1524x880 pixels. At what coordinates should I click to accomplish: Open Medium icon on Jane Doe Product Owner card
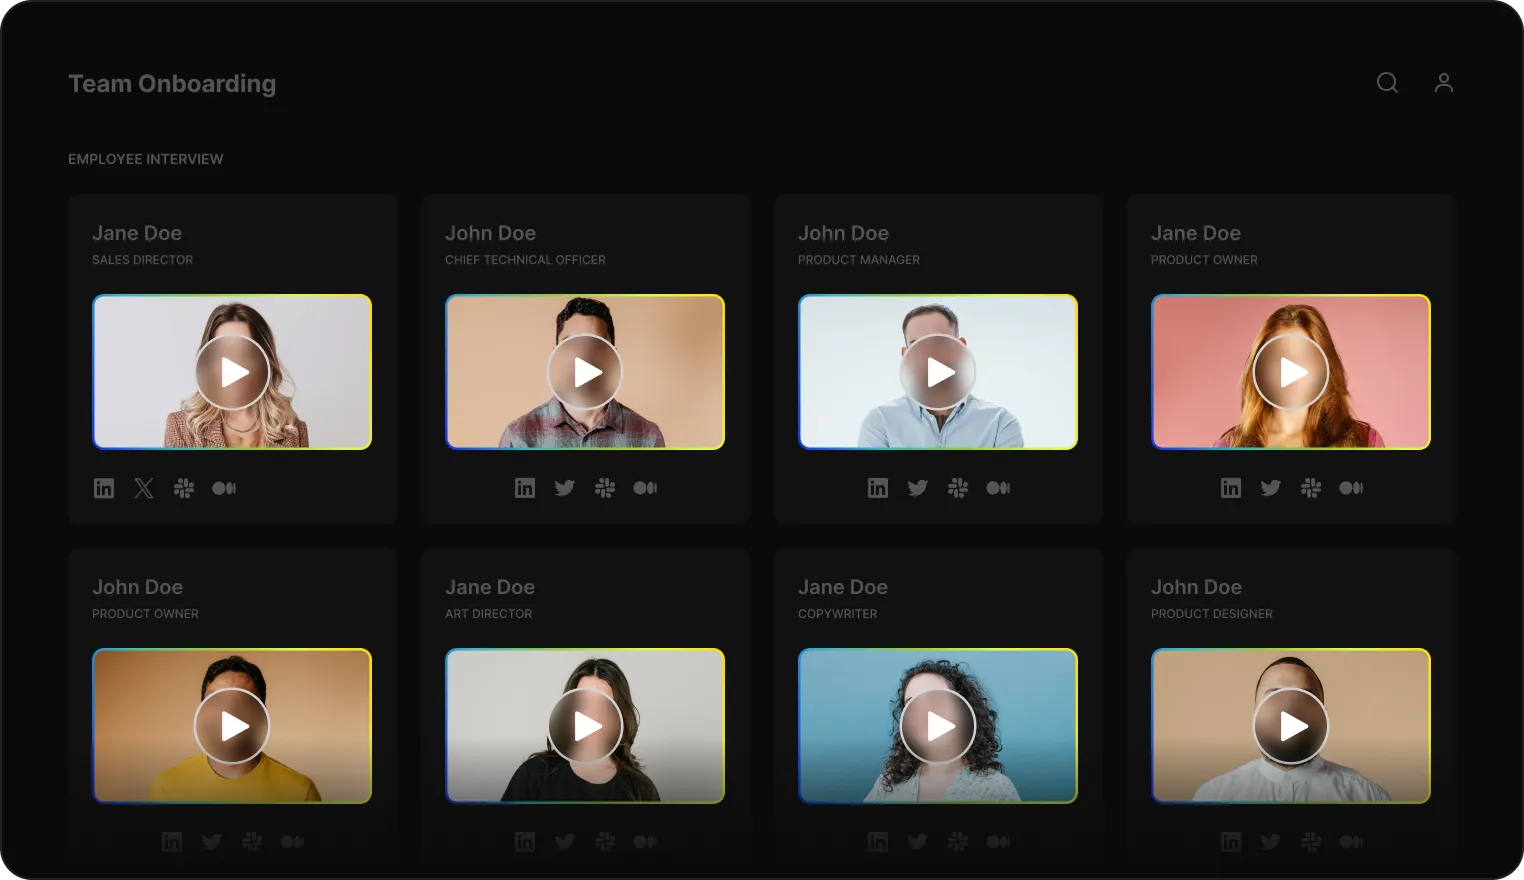1351,488
